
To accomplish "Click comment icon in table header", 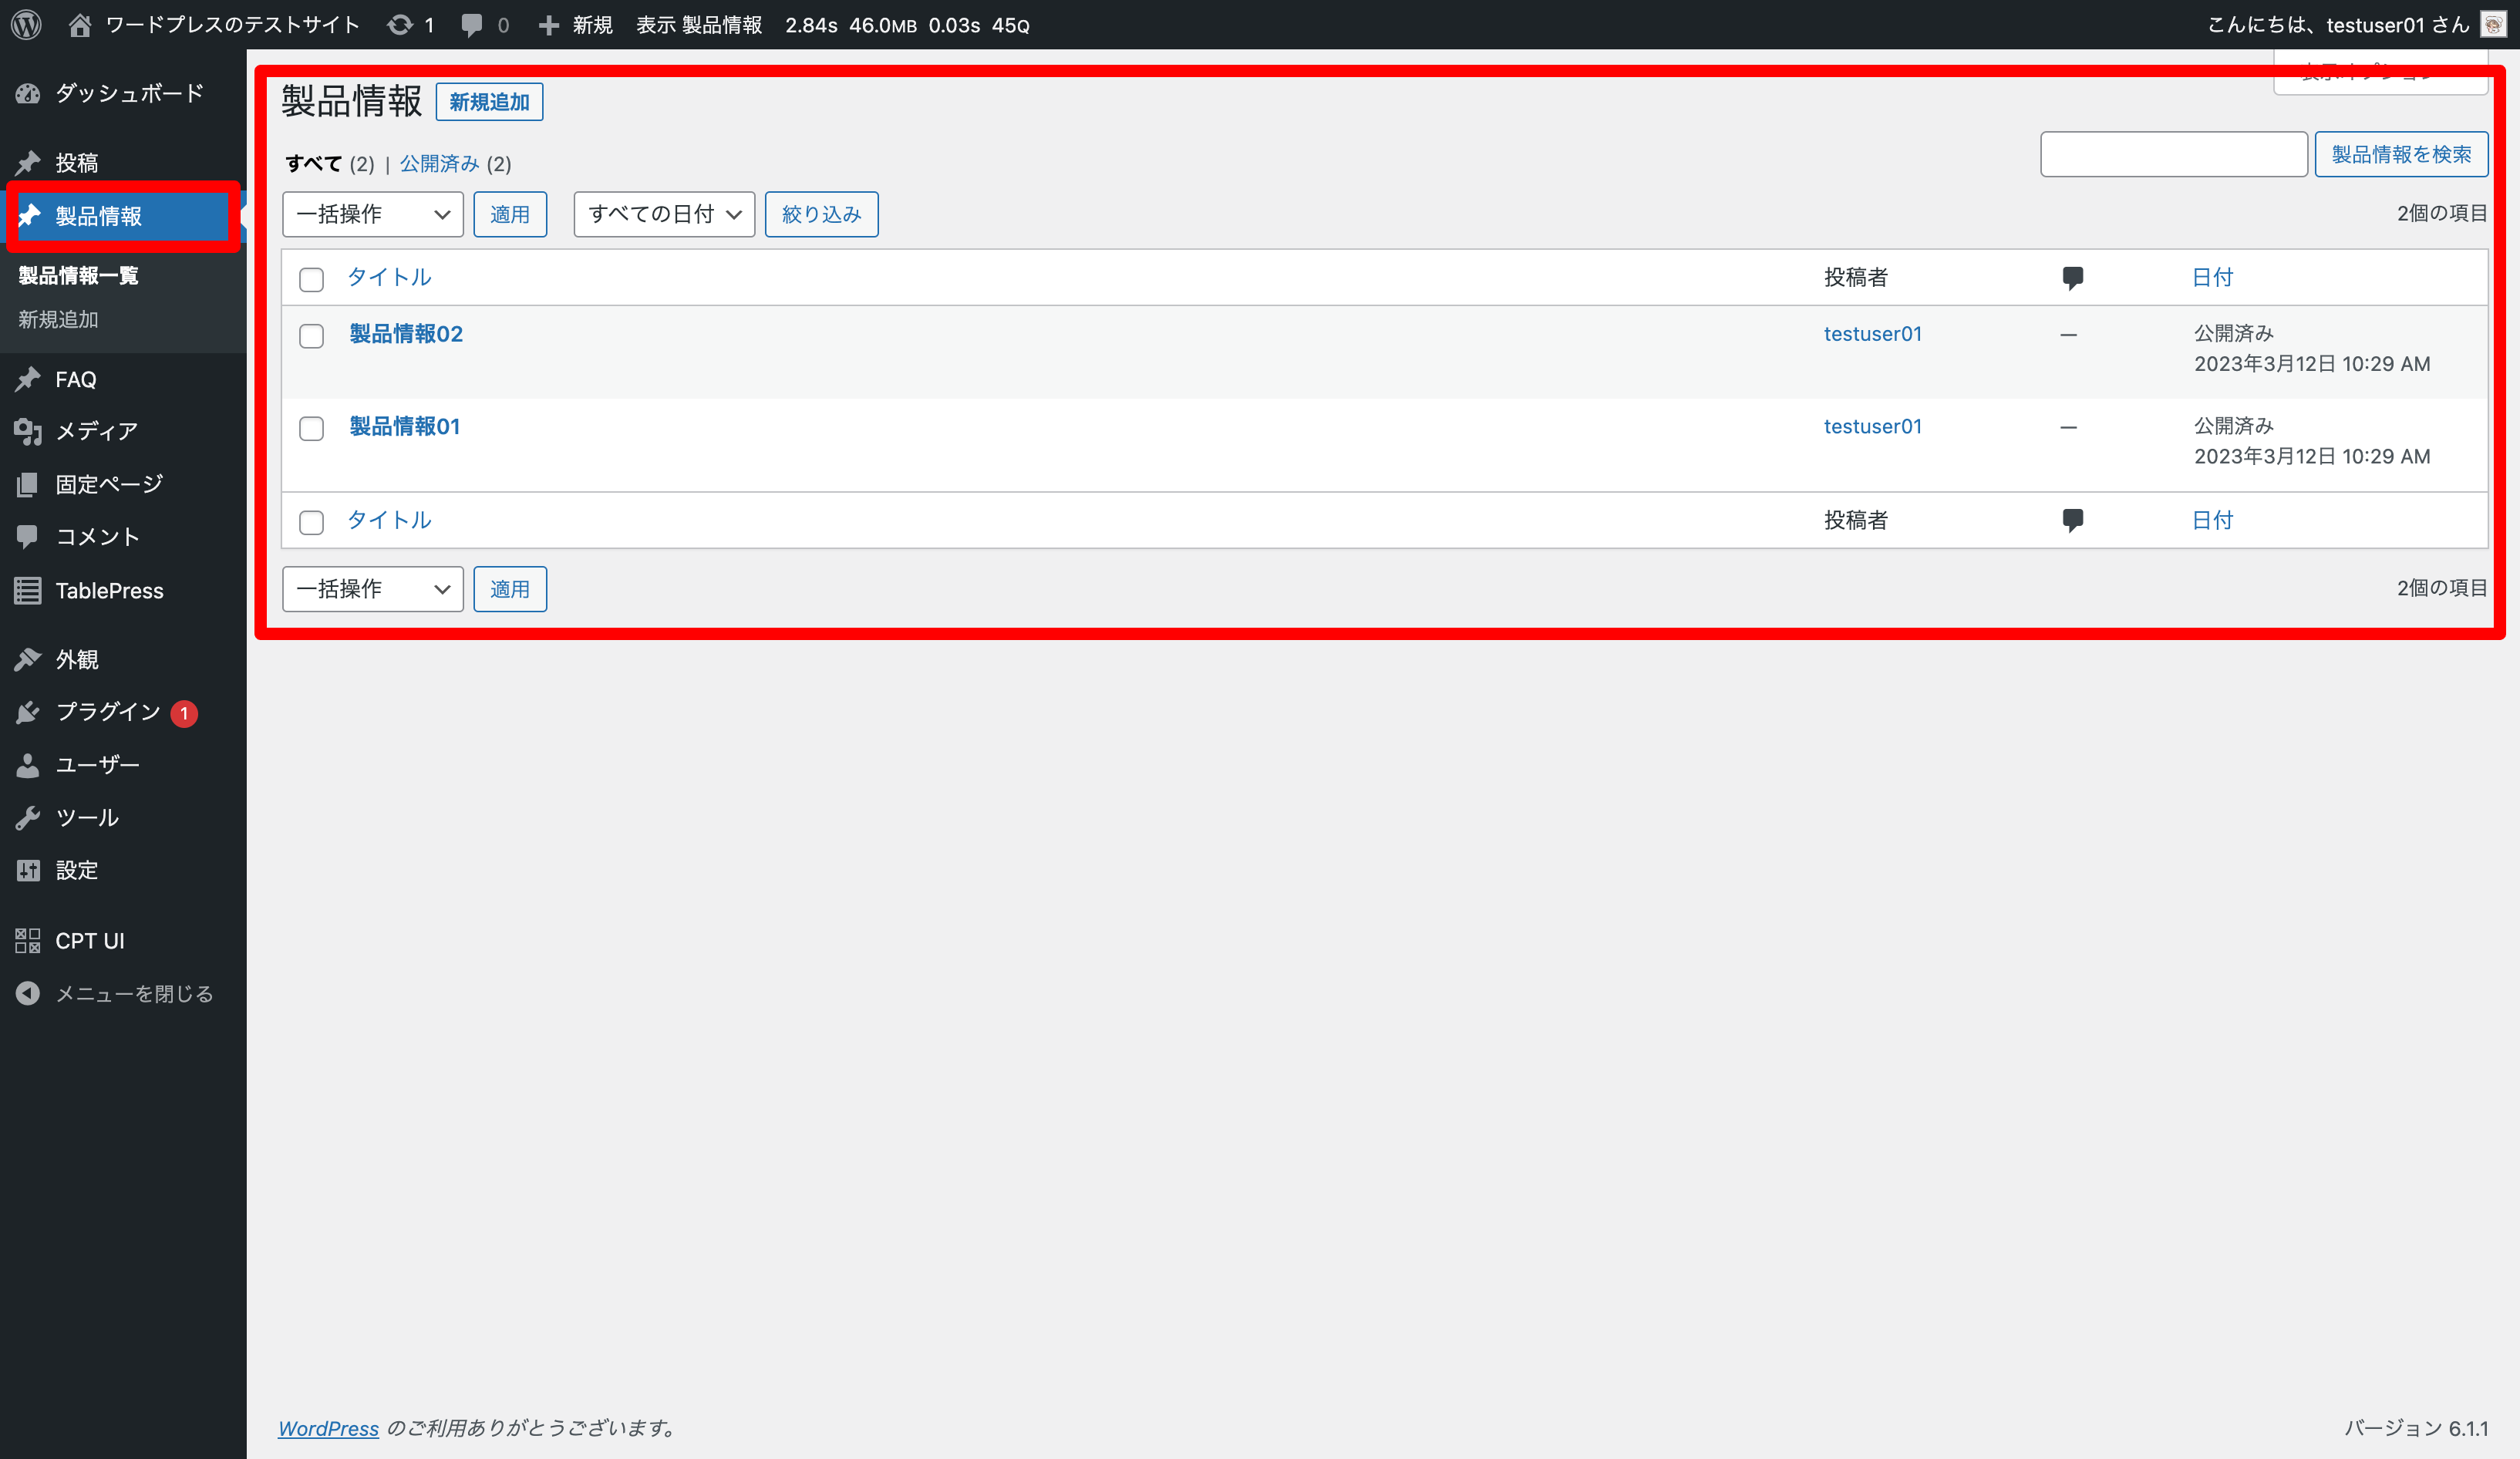I will pos(2073,278).
